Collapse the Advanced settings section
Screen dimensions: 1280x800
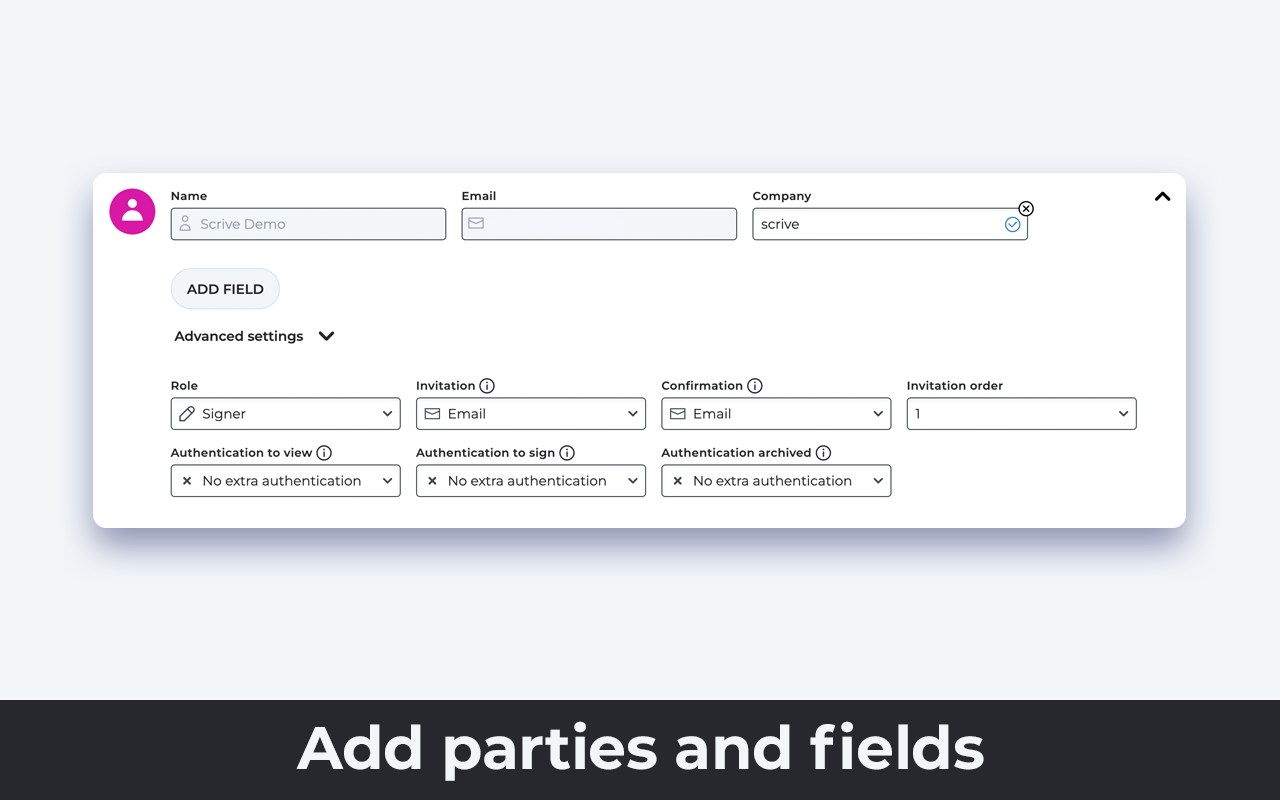click(326, 336)
